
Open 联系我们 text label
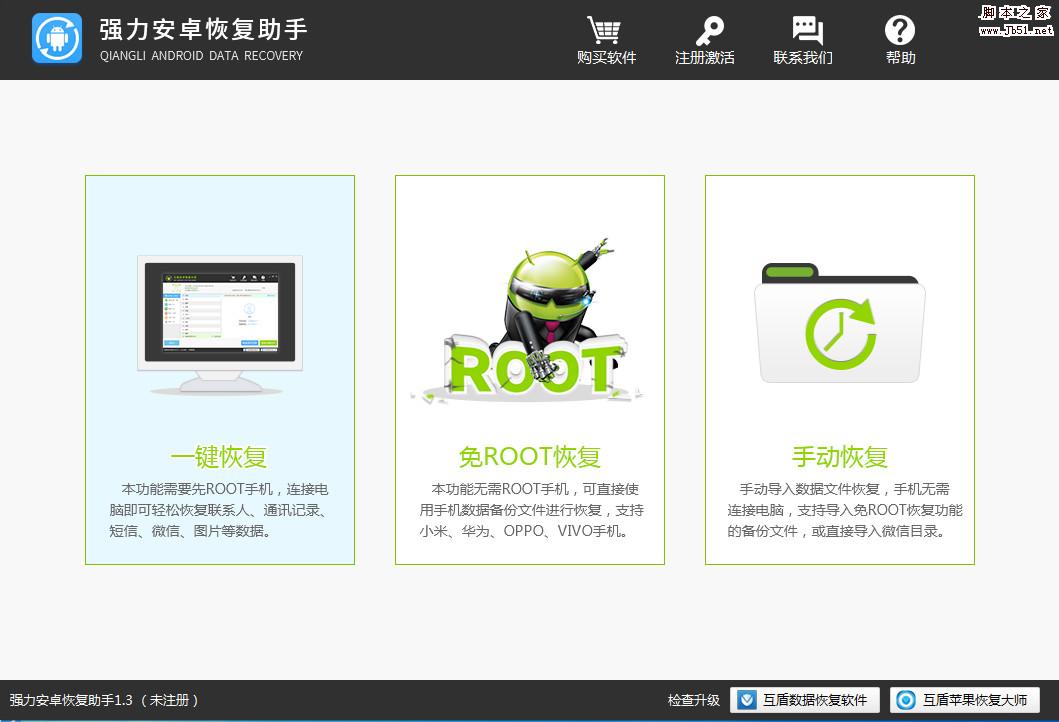click(803, 58)
